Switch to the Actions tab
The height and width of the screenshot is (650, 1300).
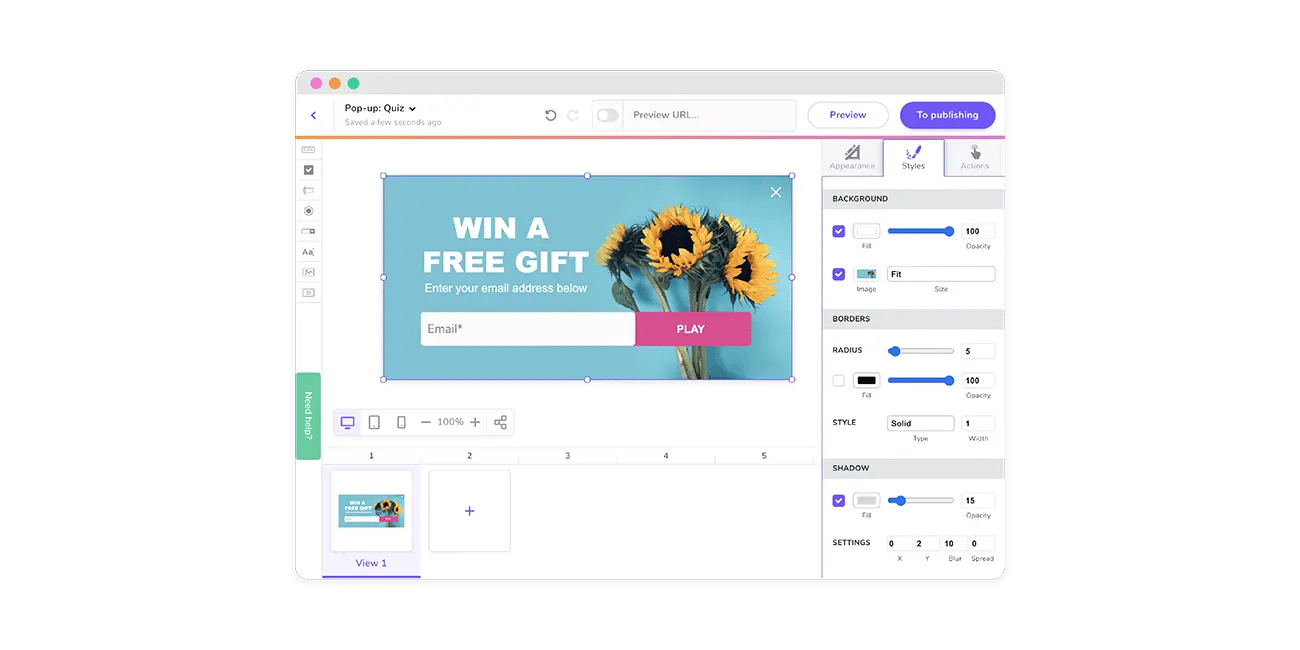point(974,157)
